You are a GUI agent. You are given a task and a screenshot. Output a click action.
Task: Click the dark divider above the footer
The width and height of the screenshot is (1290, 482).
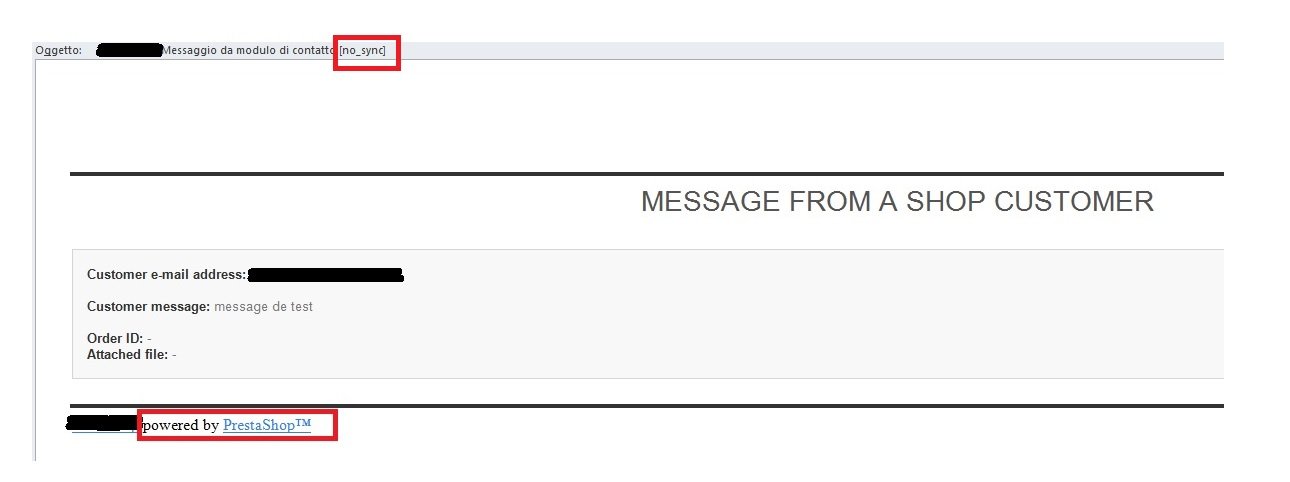point(640,406)
